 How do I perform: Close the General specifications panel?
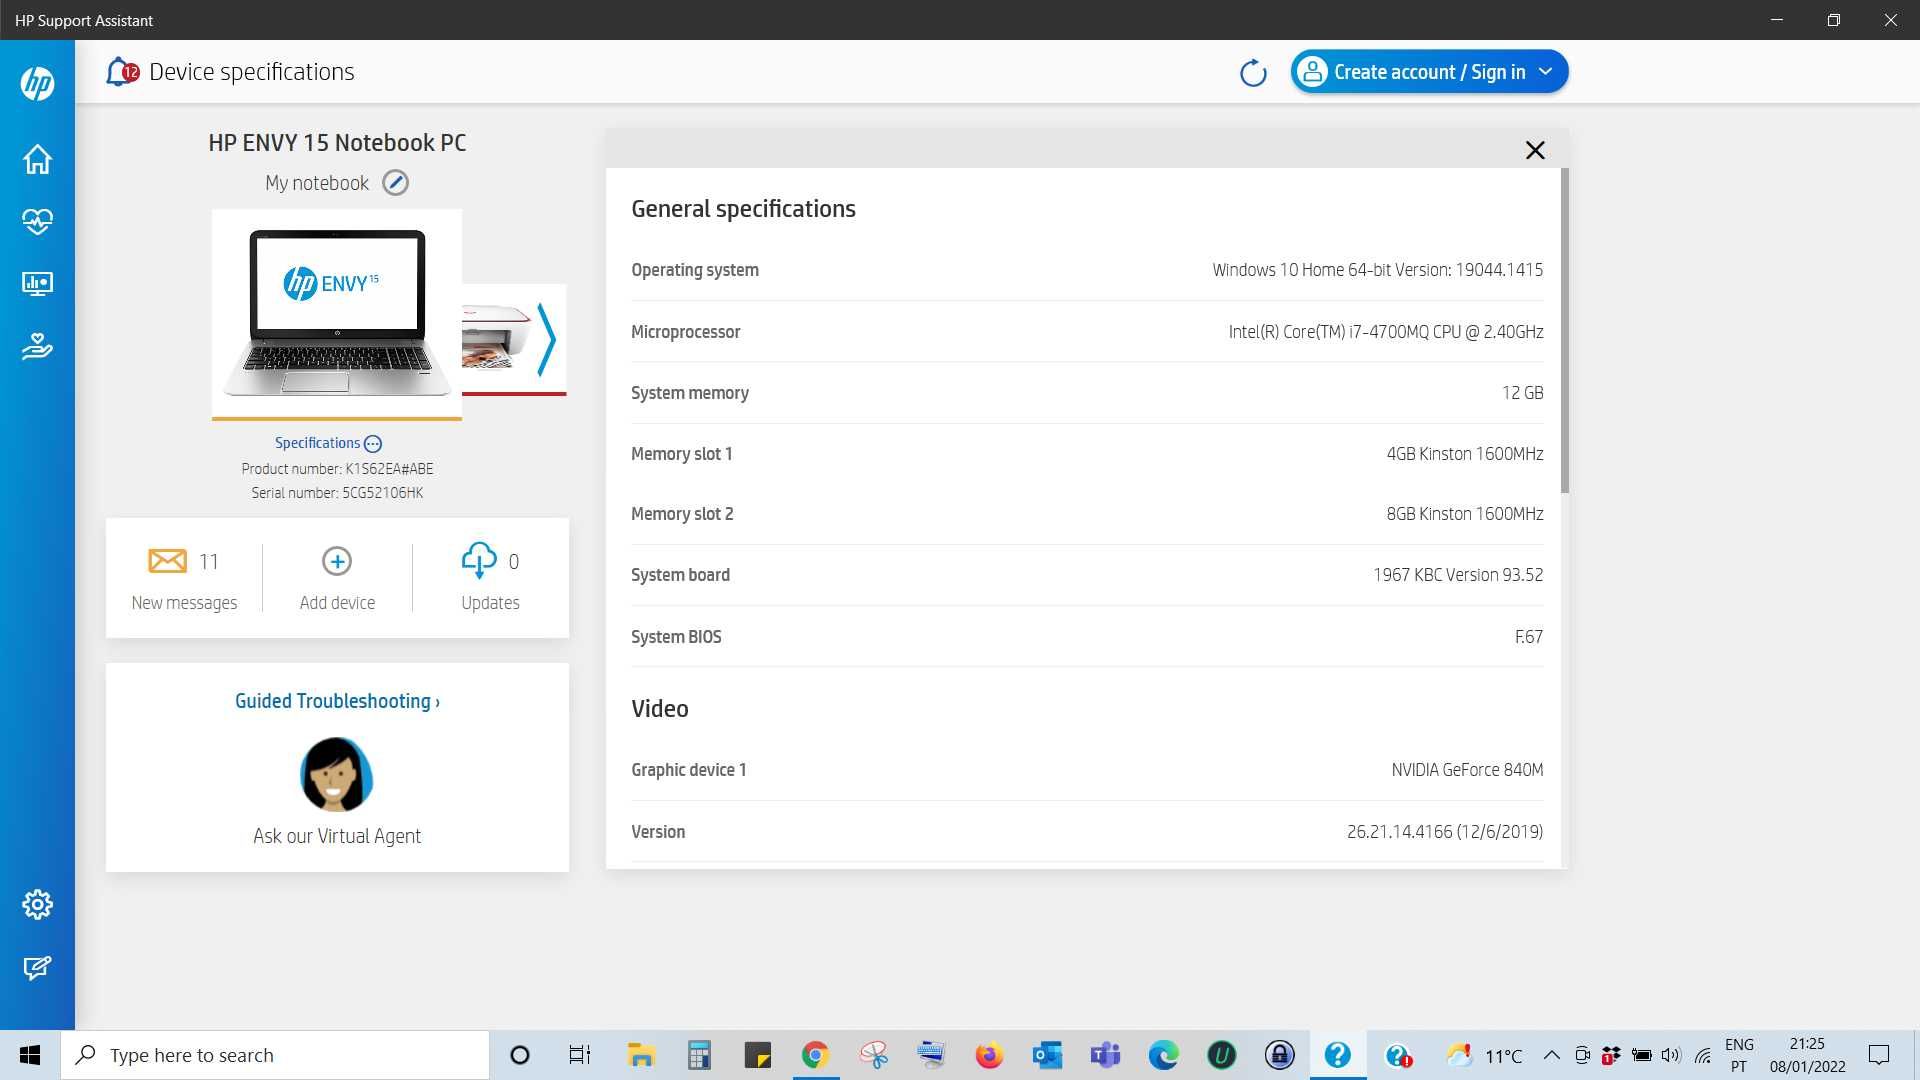(x=1535, y=150)
